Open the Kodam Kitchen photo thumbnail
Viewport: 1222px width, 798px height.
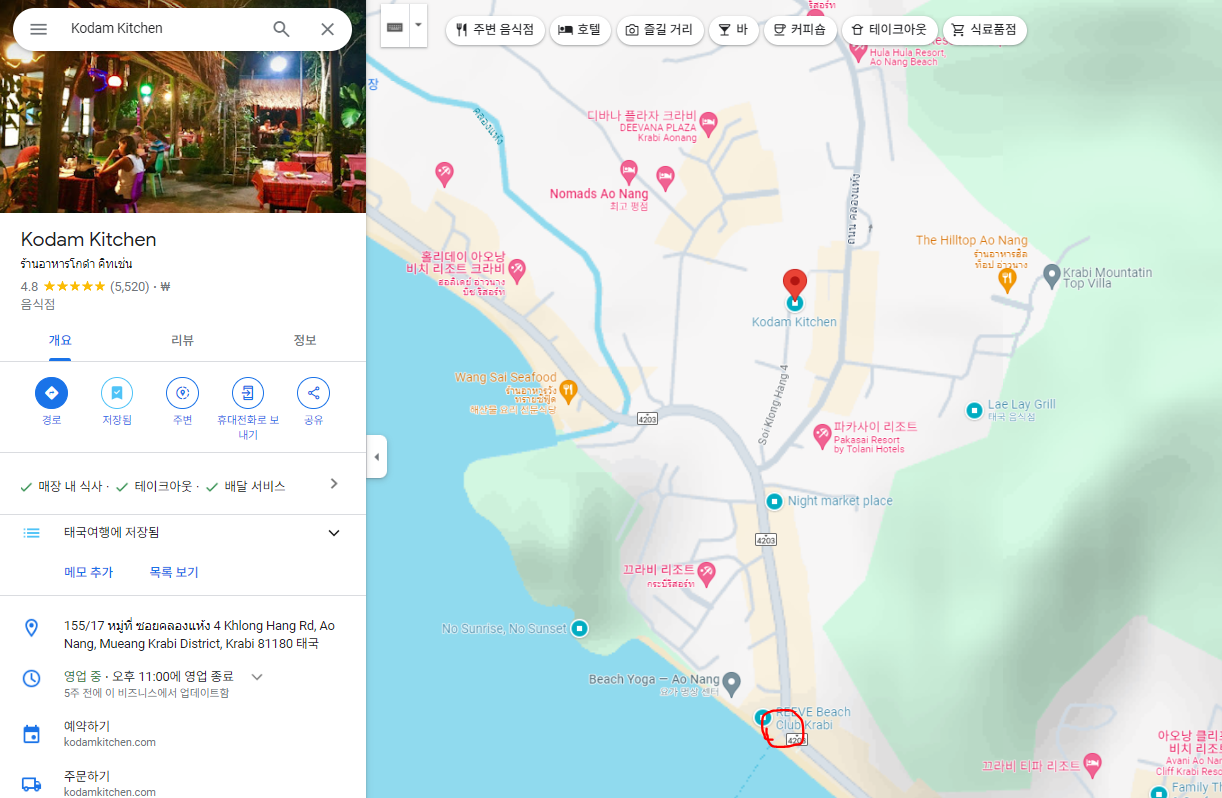pos(183,131)
